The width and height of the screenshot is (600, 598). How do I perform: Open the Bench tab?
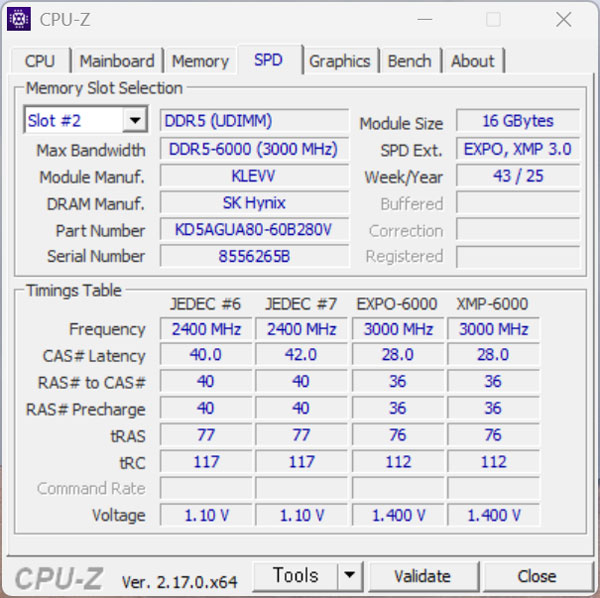(409, 61)
